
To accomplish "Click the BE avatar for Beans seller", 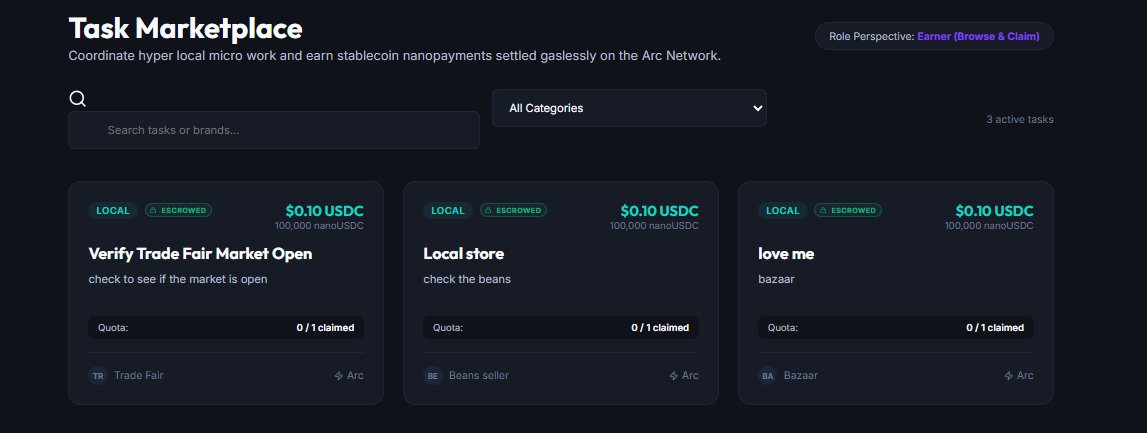I will (x=432, y=376).
